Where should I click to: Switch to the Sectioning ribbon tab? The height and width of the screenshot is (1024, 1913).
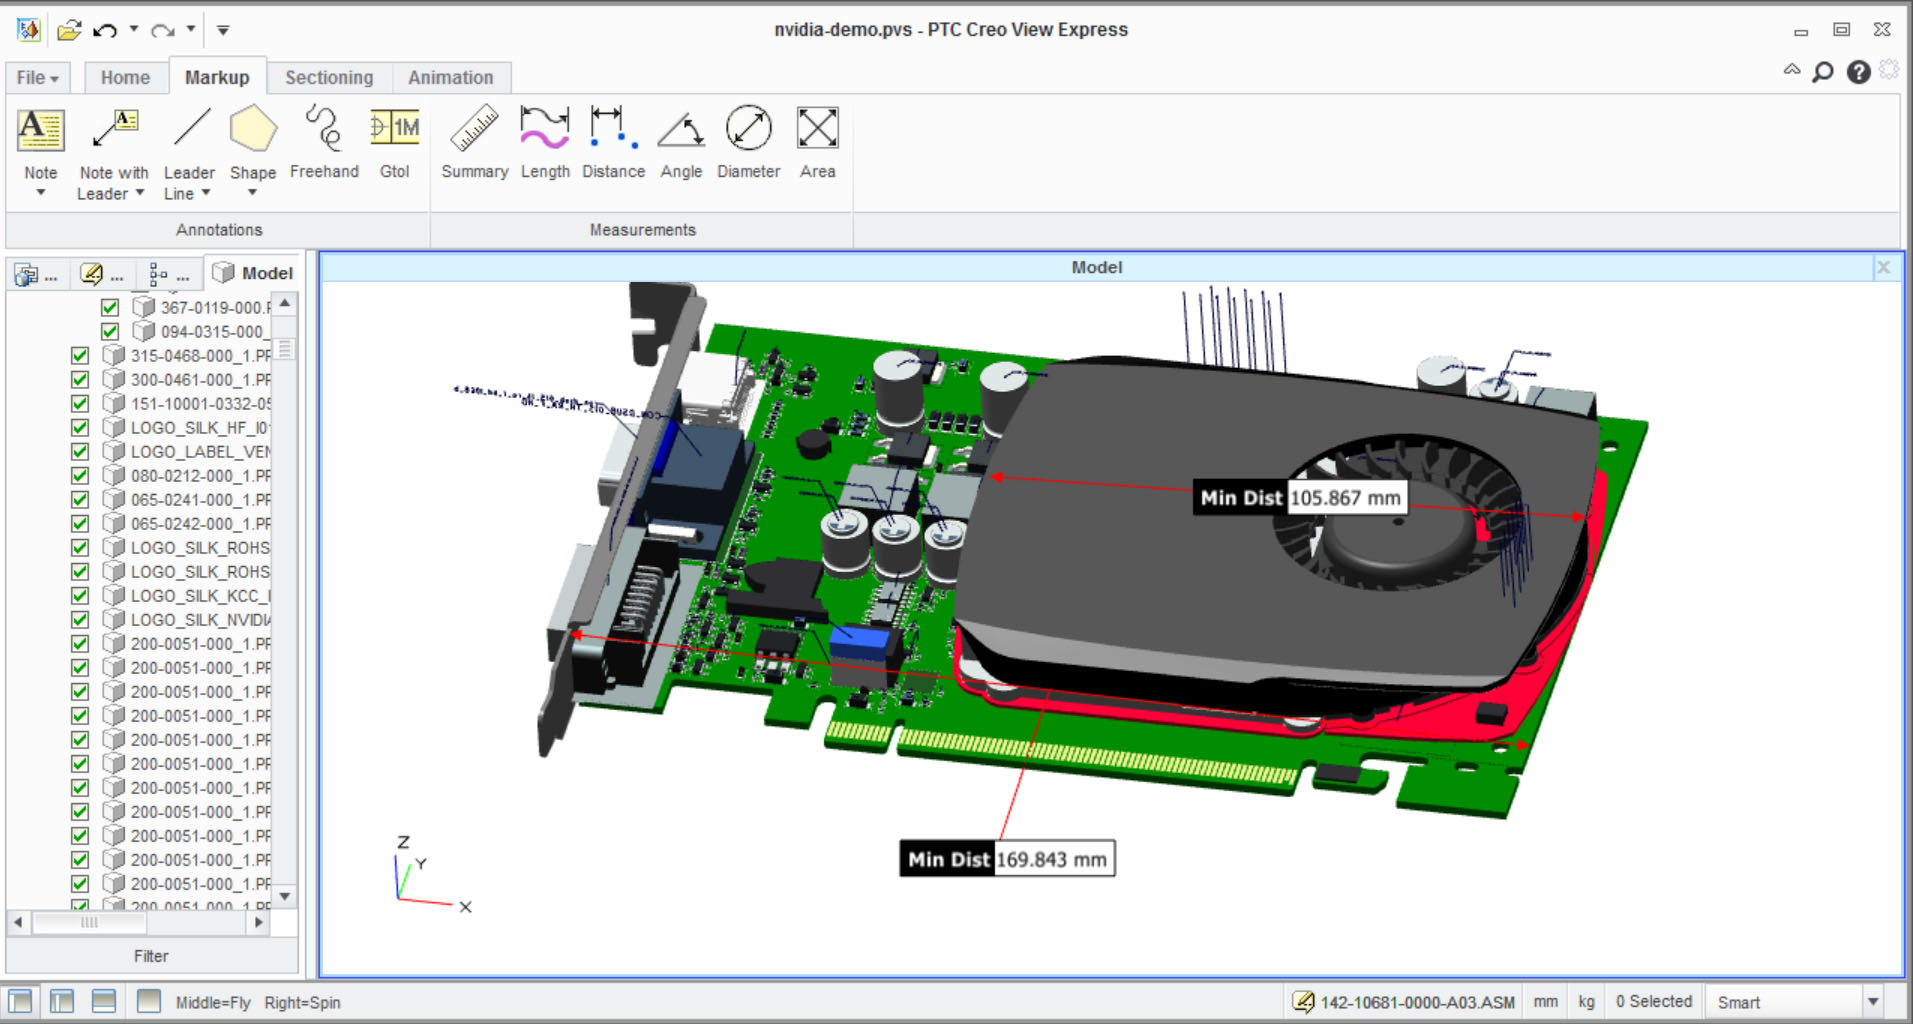tap(329, 77)
